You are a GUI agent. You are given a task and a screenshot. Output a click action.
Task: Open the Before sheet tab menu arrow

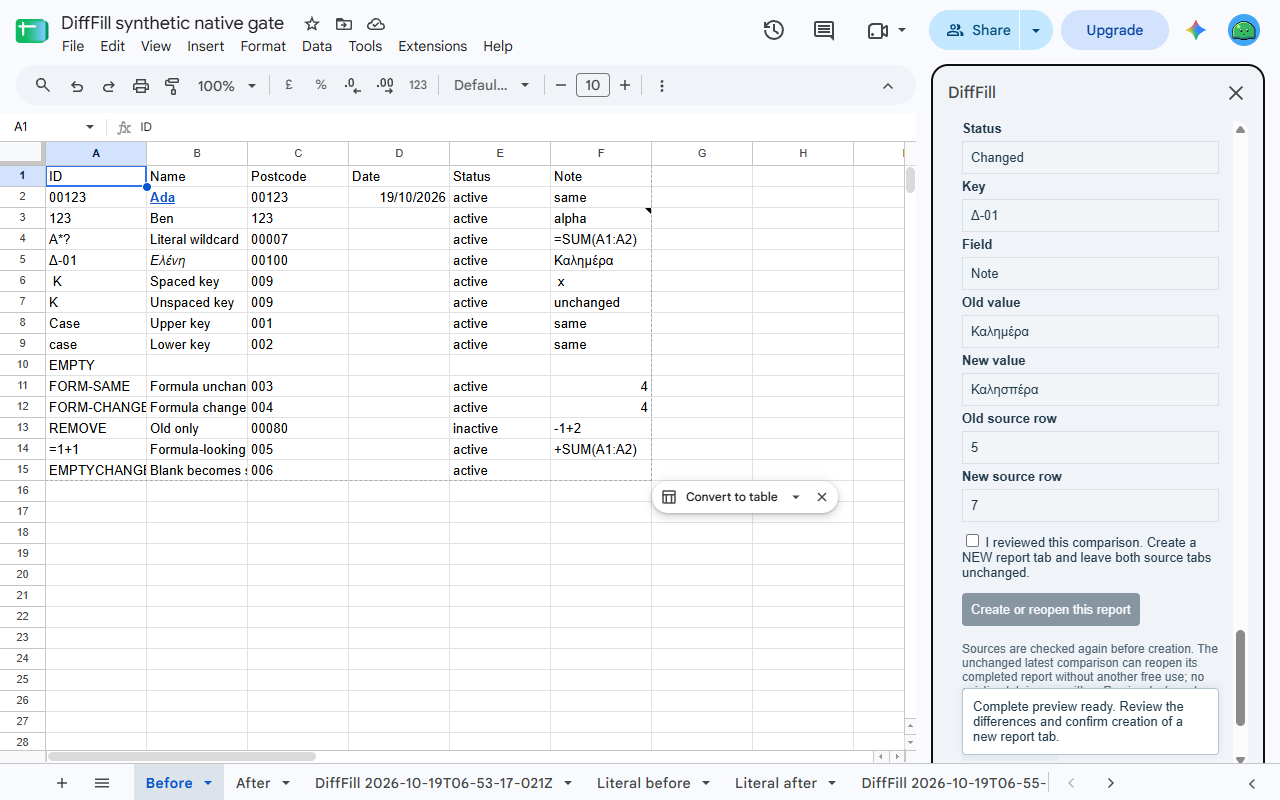pos(208,783)
